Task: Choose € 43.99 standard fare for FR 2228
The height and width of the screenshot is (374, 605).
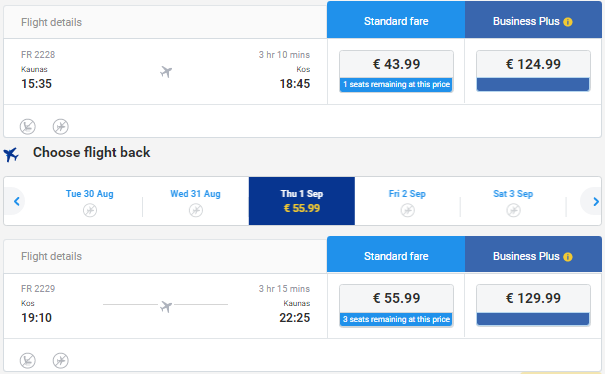Action: coord(396,71)
